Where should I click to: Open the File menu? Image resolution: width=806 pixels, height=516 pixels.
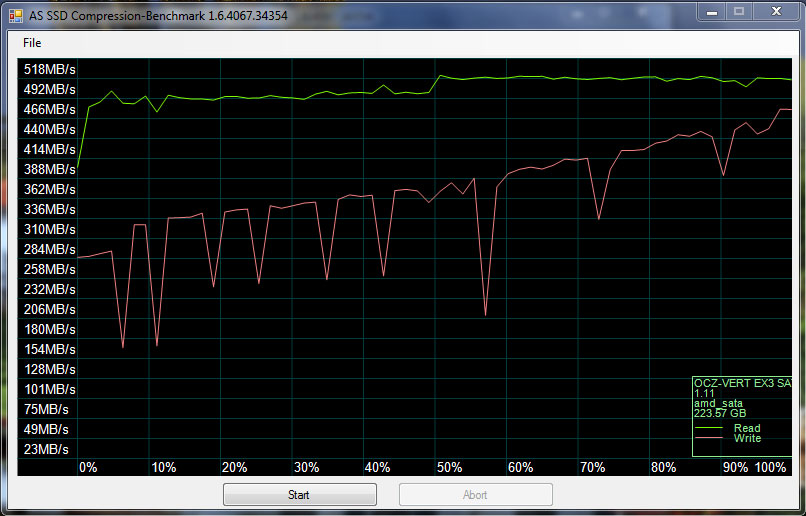tap(32, 43)
